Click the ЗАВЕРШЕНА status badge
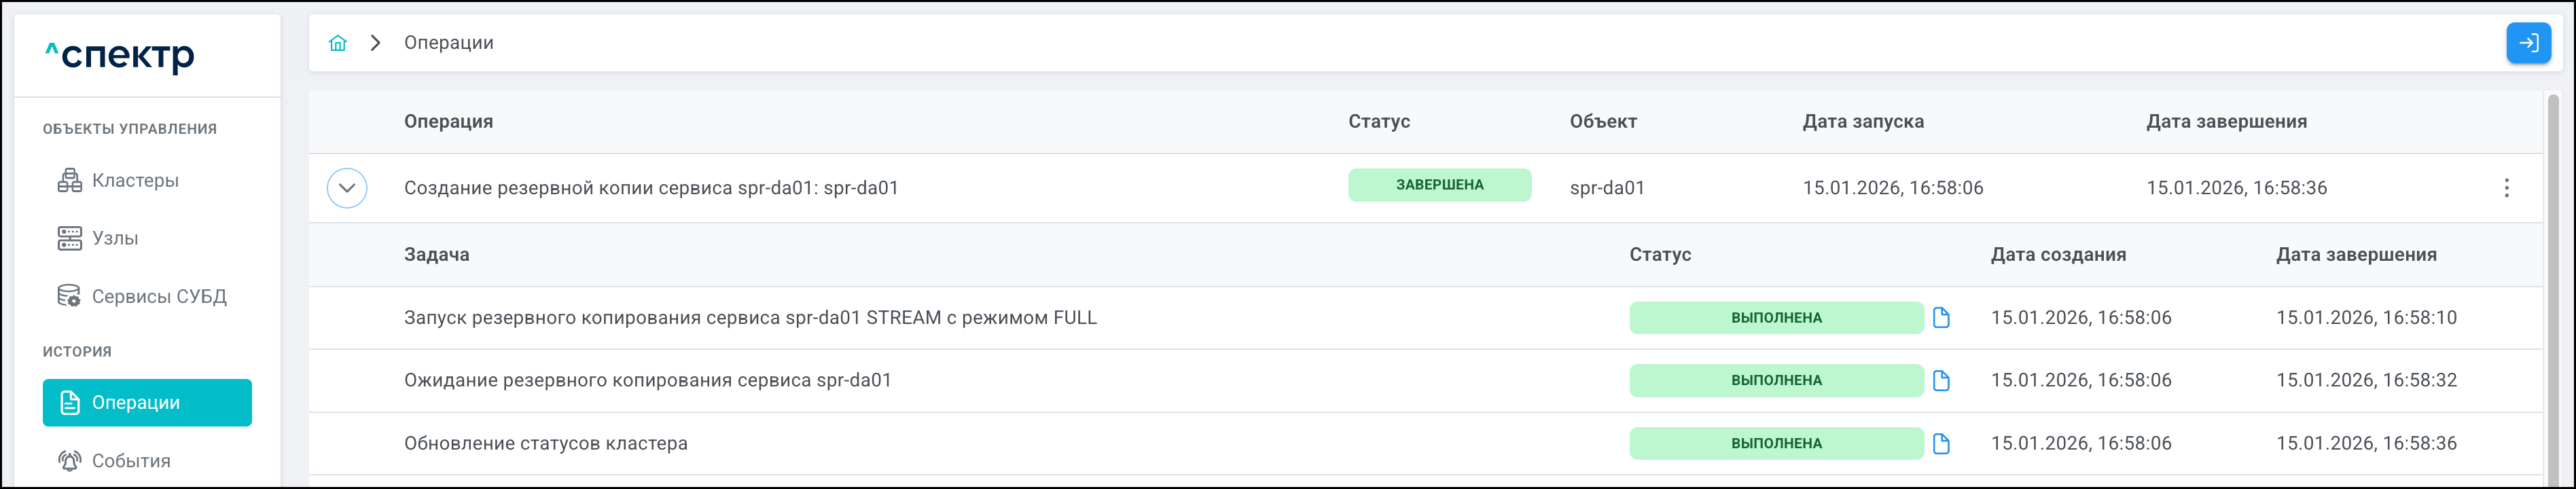 point(1439,185)
